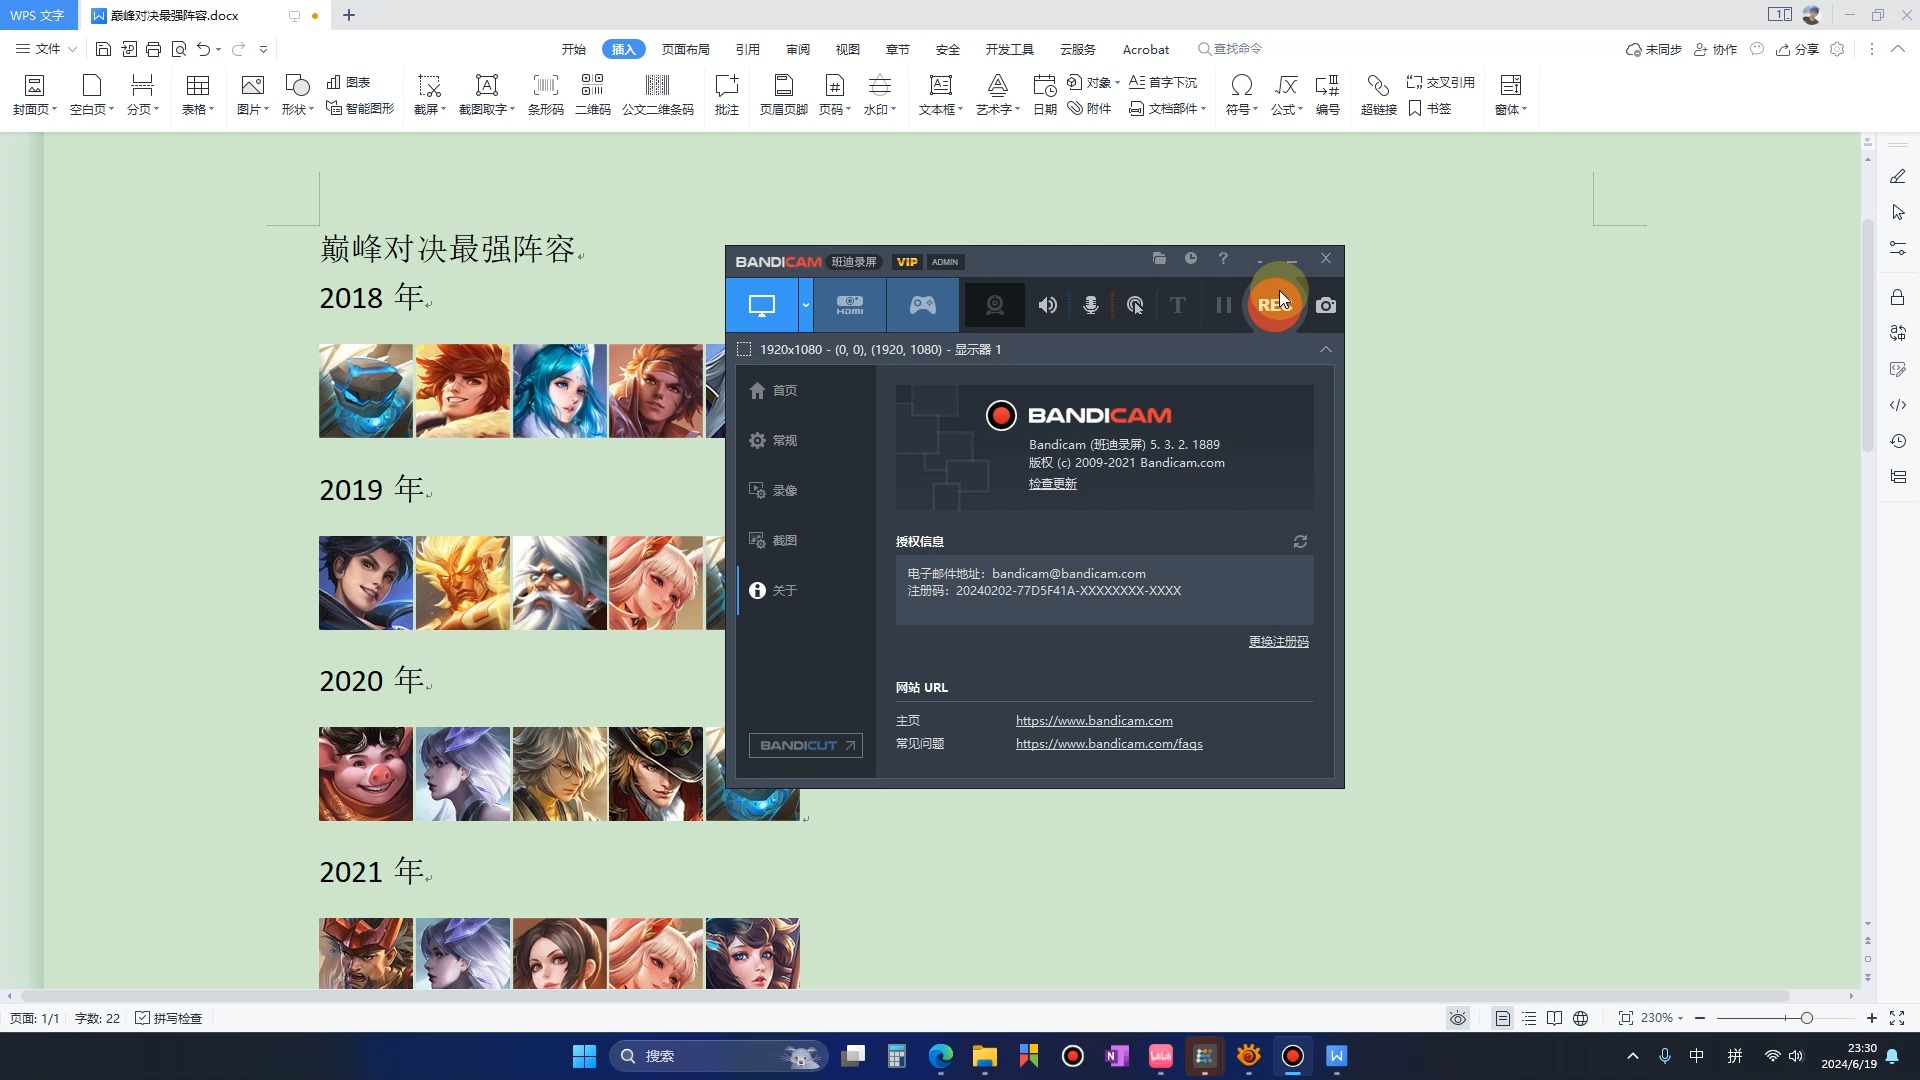Collapse the Bandicam display info bar

tap(1326, 349)
